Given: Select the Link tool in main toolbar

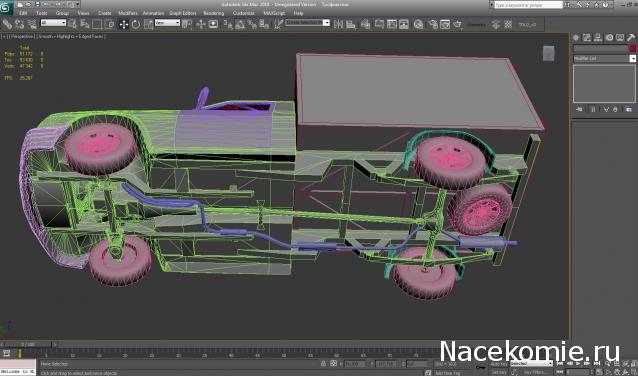Looking at the screenshot, I should click(7, 24).
